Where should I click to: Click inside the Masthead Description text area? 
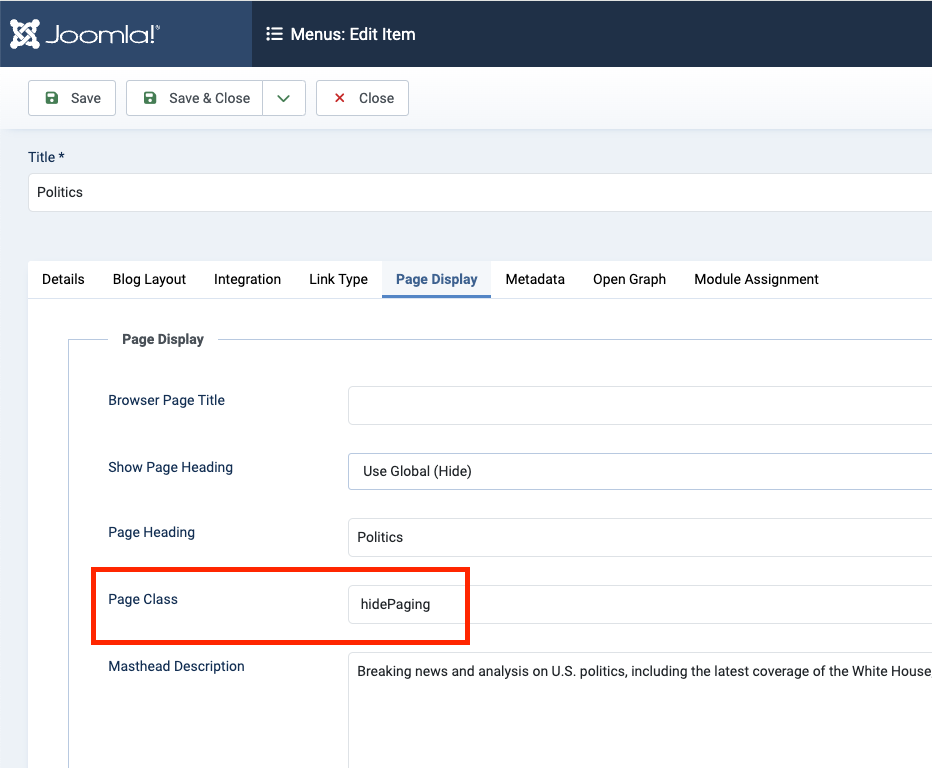(x=640, y=710)
